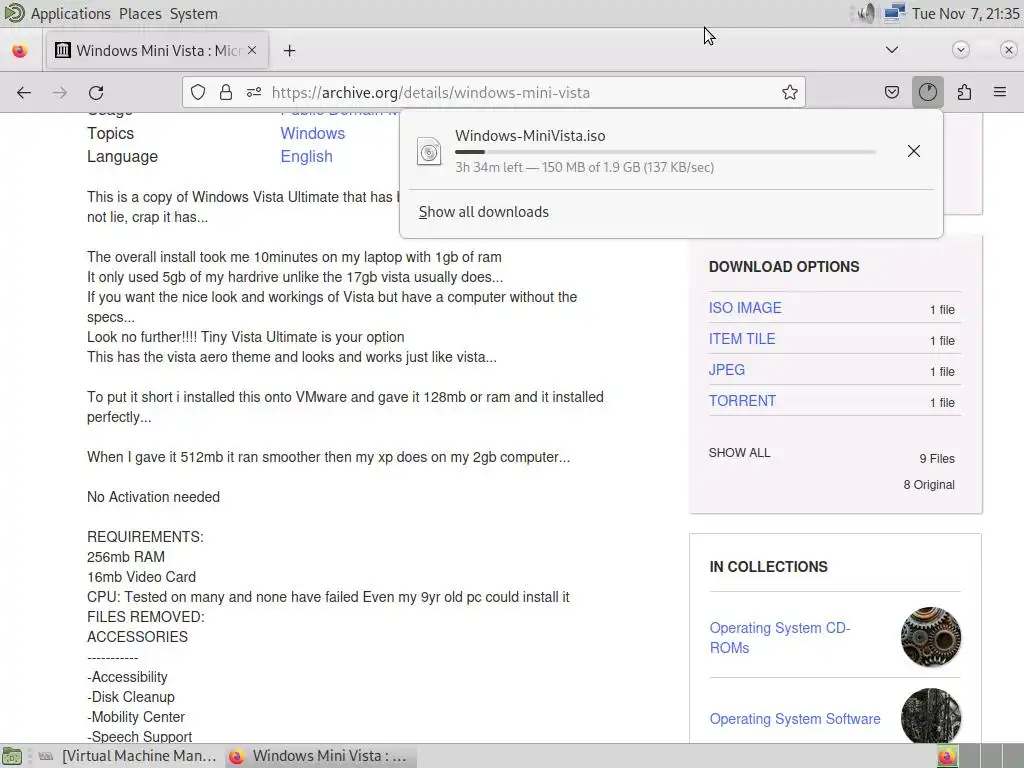The image size is (1024, 768).
Task: Cancel the Windows-MiniVista.iso download
Action: [914, 152]
